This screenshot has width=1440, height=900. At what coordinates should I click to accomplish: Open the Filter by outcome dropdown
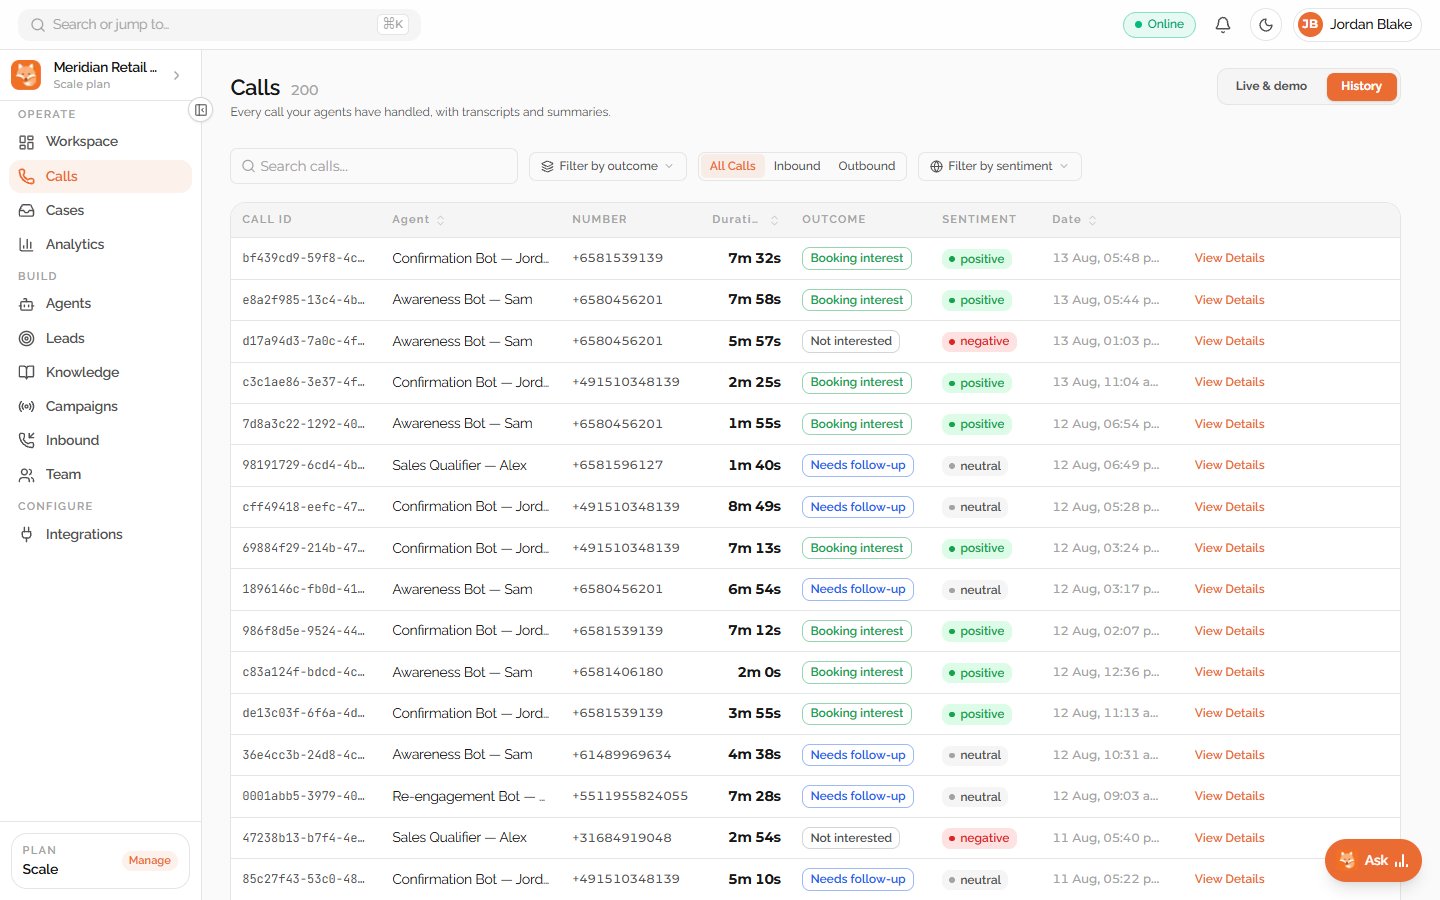(x=608, y=166)
